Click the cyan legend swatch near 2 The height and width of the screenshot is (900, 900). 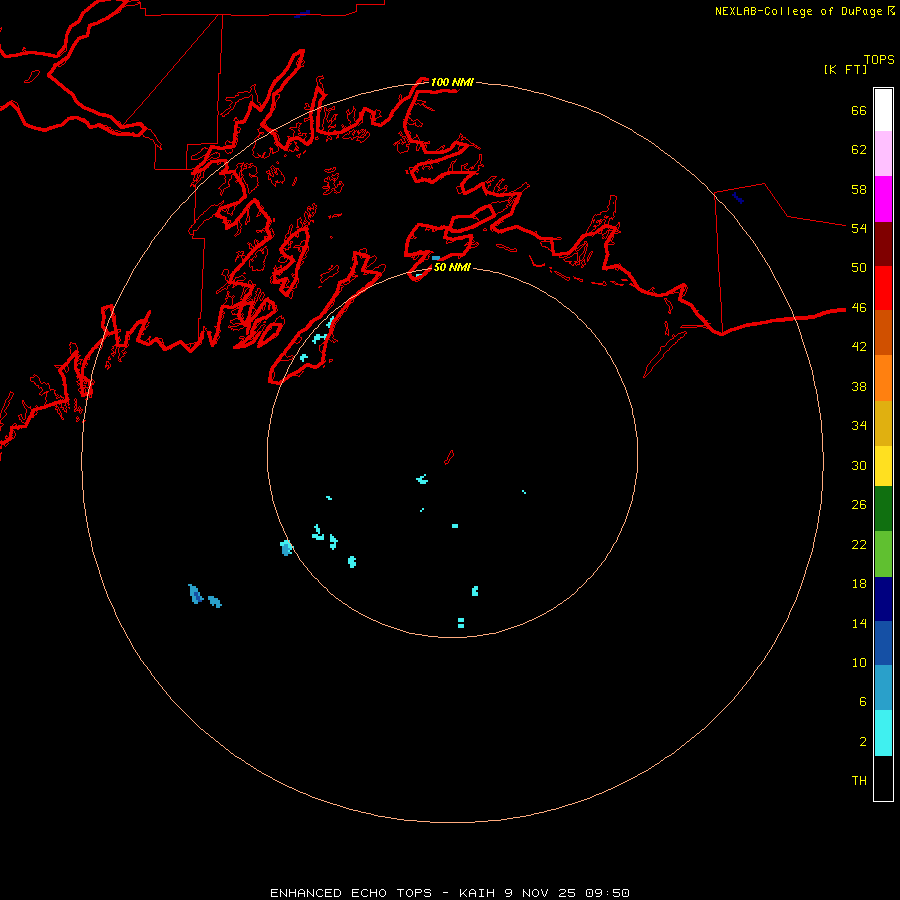(883, 733)
